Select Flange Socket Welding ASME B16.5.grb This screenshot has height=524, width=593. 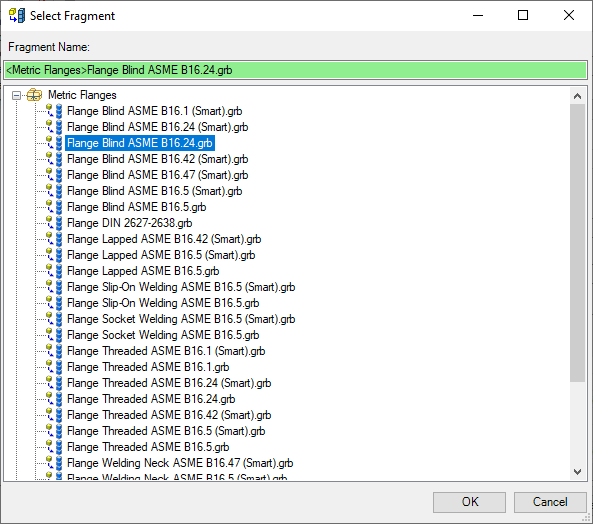pyautogui.click(x=163, y=335)
